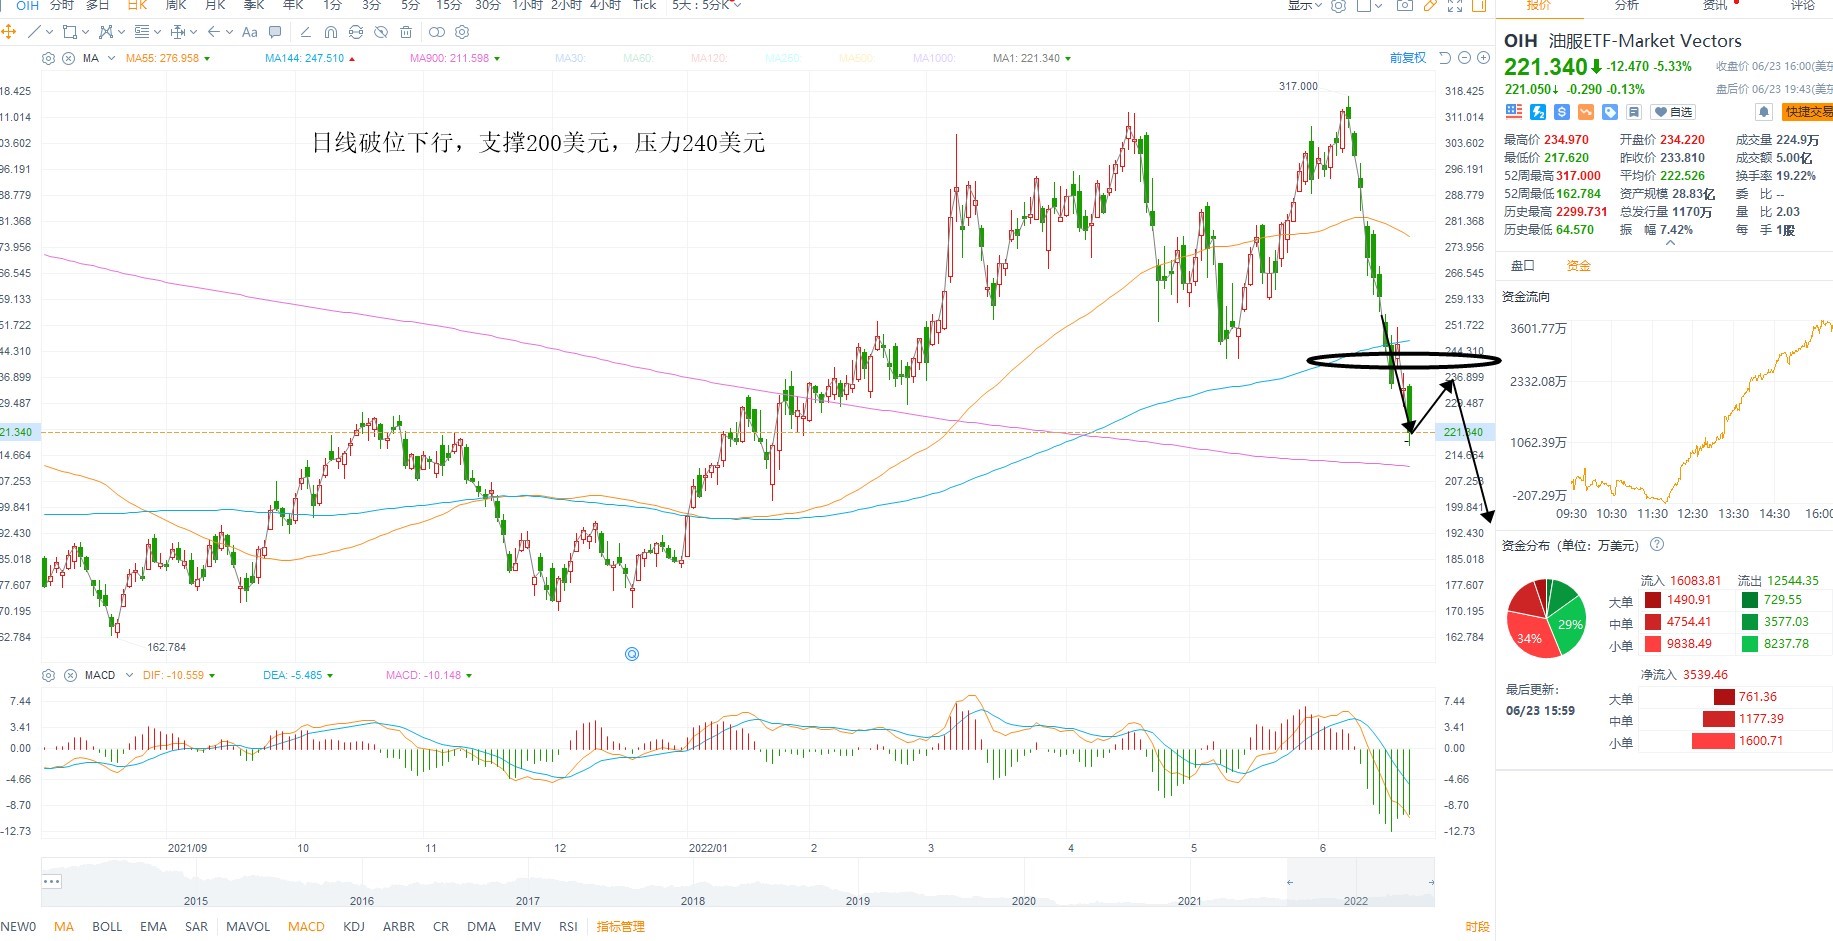Switch to the 资讯 tab
This screenshot has height=941, width=1833.
pyautogui.click(x=1715, y=6)
